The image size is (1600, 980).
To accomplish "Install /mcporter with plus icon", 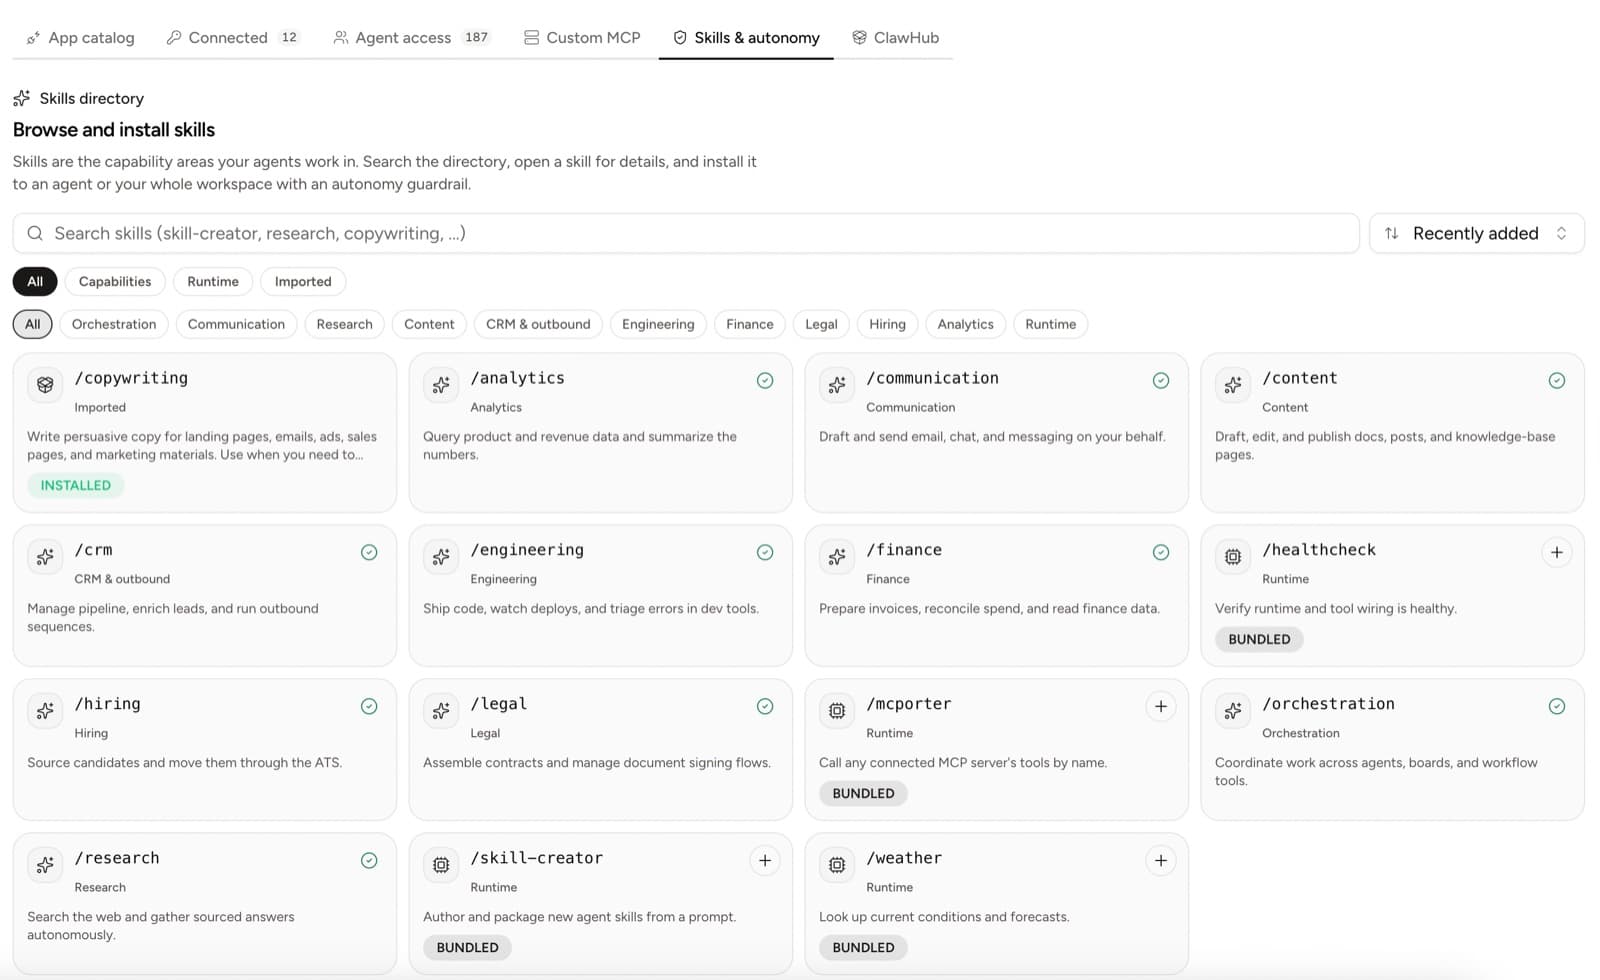I will tap(1160, 706).
